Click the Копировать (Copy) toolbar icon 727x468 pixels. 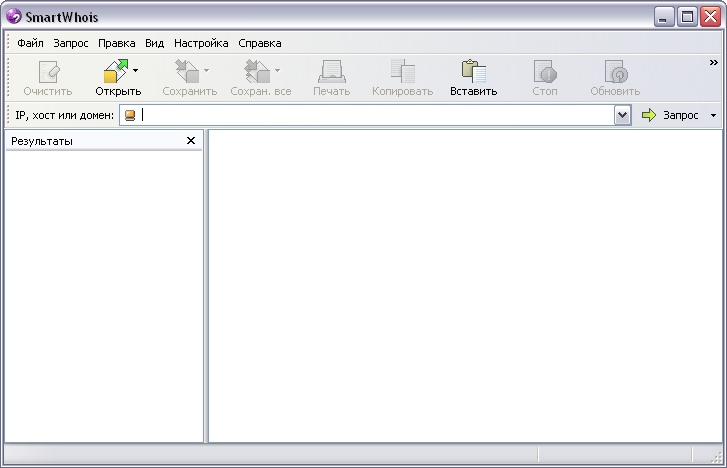[402, 71]
